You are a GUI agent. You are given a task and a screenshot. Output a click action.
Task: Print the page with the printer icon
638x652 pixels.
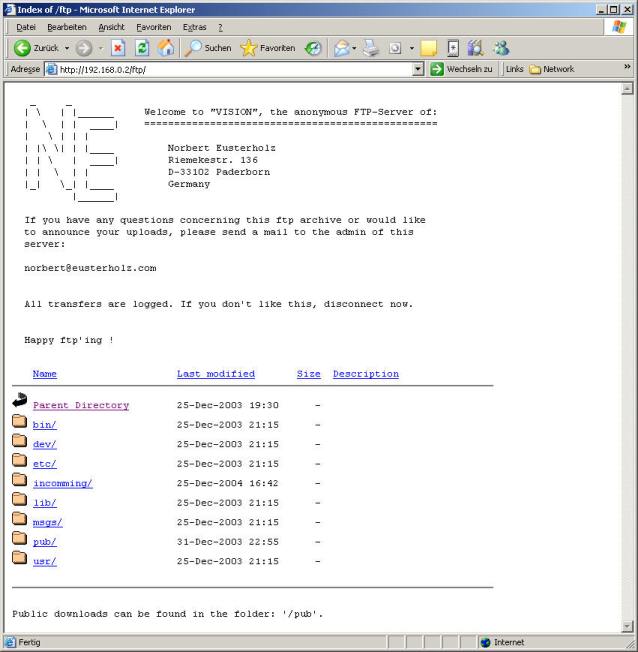click(371, 48)
